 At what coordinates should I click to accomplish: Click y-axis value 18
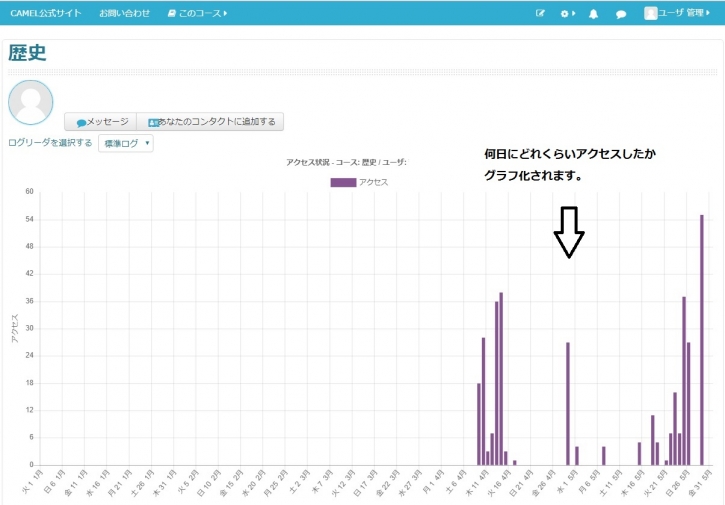(x=30, y=383)
